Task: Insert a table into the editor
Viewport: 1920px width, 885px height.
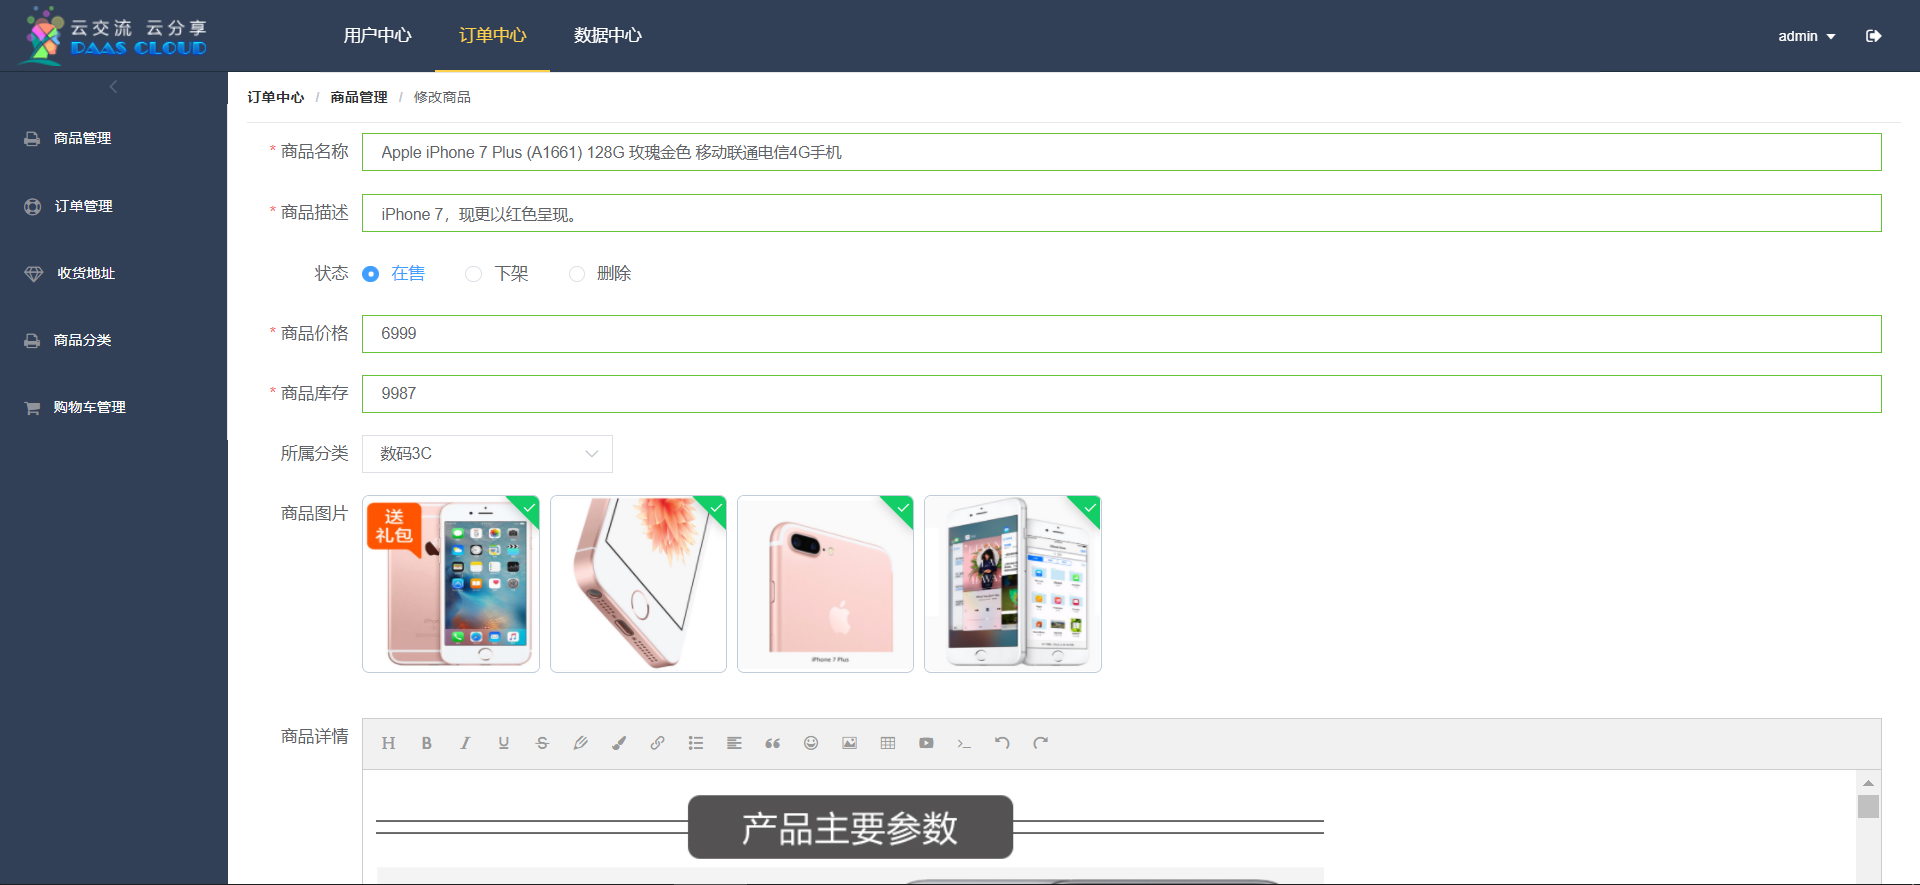Action: pyautogui.click(x=888, y=743)
